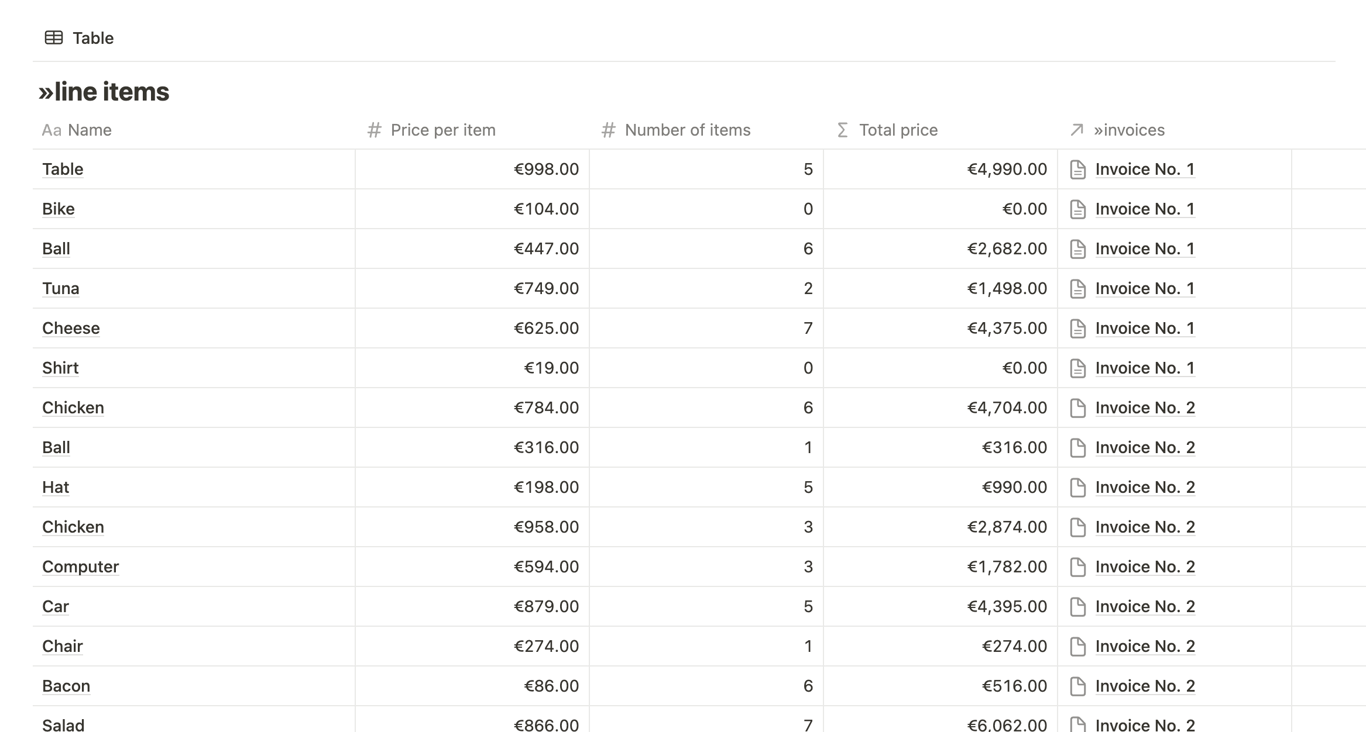Viewport: 1366px width, 732px height.
Task: Click the Table view icon
Action: (54, 38)
